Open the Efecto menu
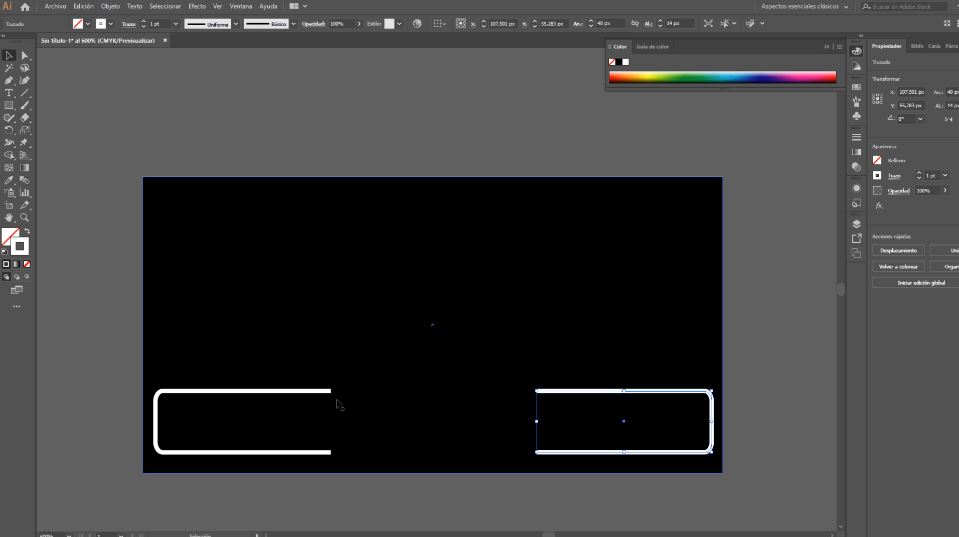This screenshot has width=959, height=537. coord(197,6)
